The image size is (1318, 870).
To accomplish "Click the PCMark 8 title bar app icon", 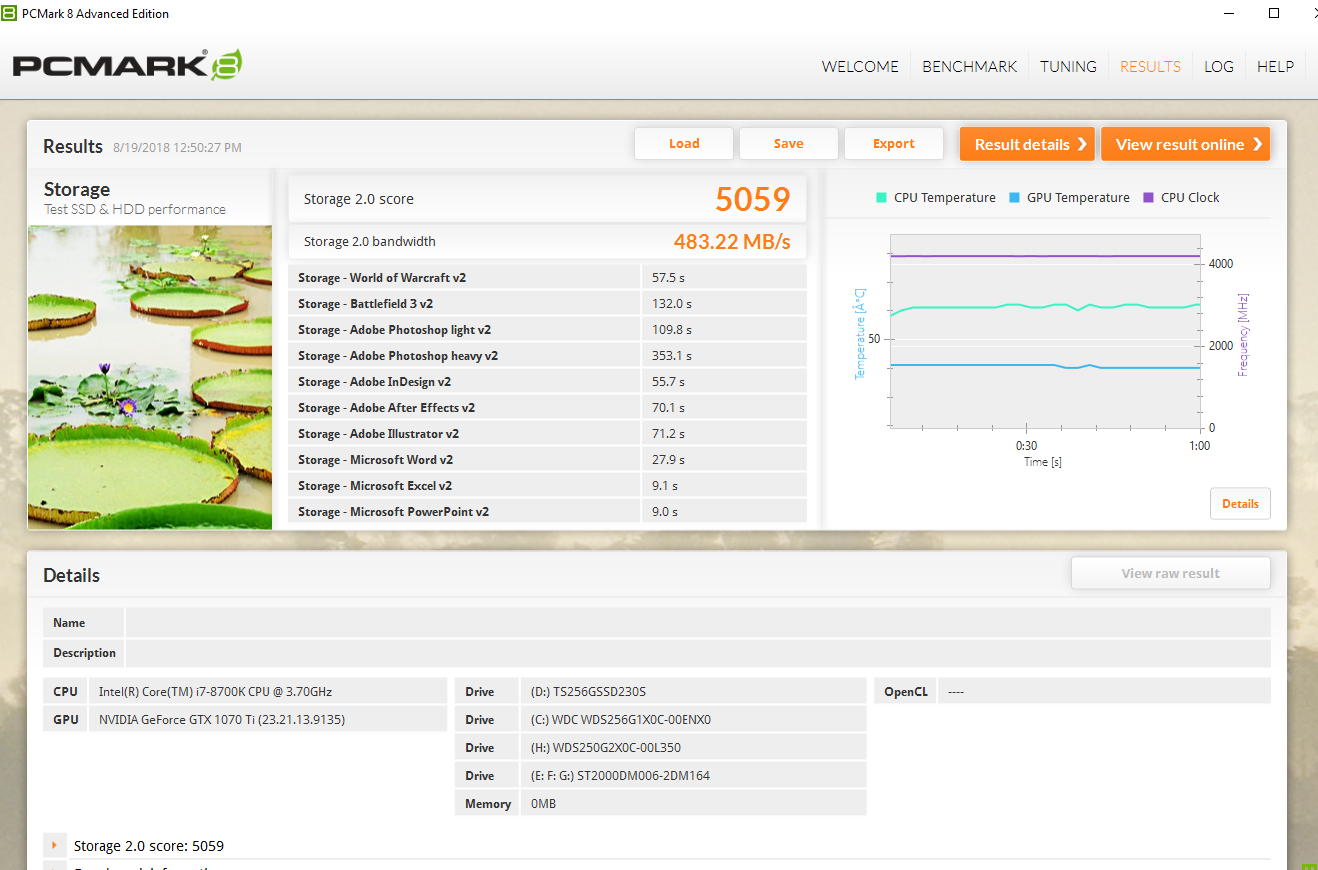I will 10,13.
